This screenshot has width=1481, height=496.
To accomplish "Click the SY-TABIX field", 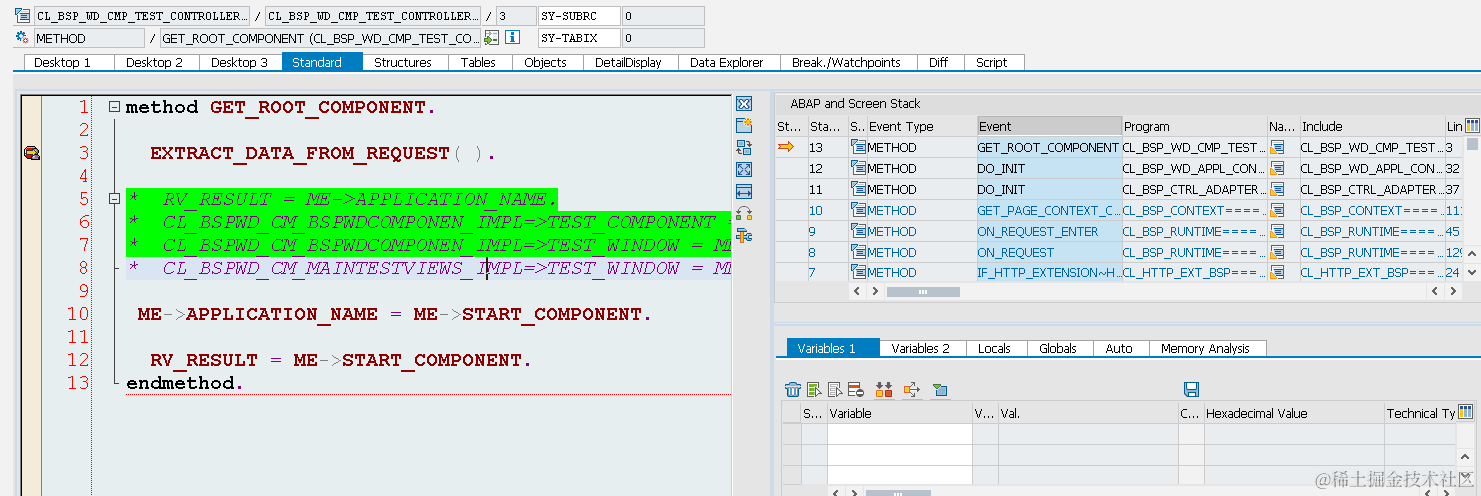I will 579,38.
